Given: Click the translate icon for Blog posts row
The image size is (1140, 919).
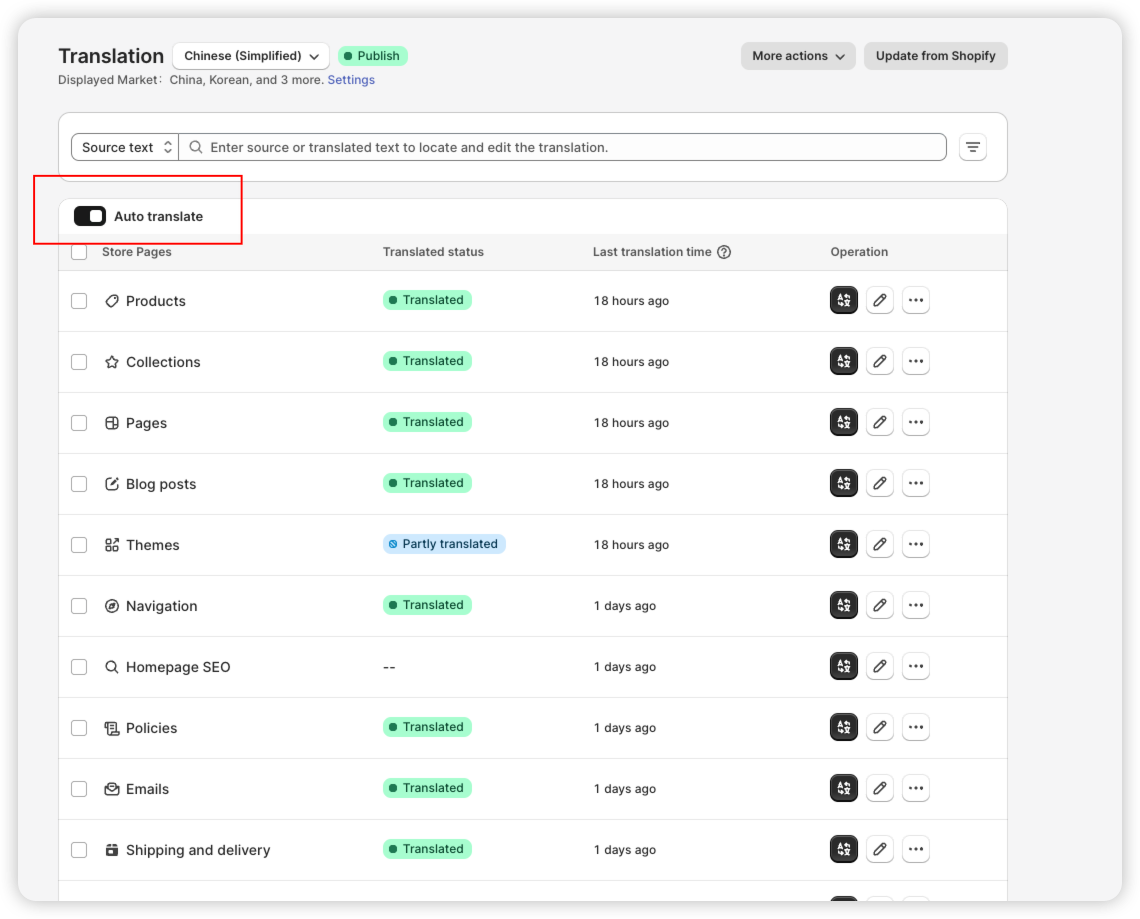Looking at the screenshot, I should click(x=843, y=483).
